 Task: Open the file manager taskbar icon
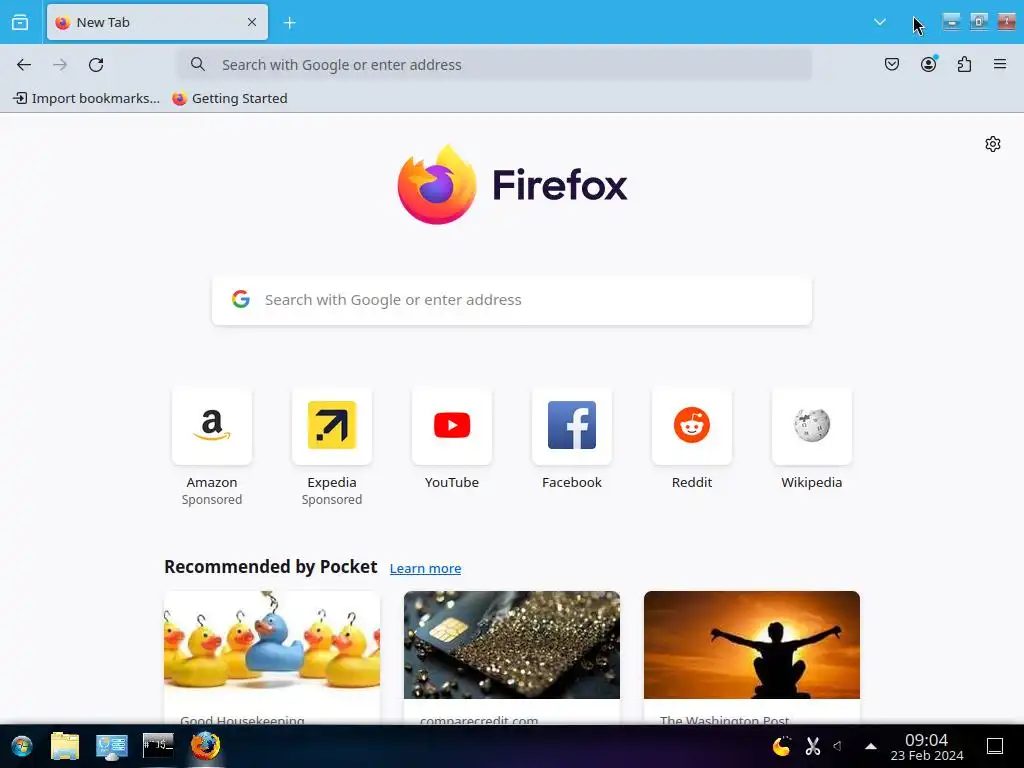pyautogui.click(x=65, y=746)
